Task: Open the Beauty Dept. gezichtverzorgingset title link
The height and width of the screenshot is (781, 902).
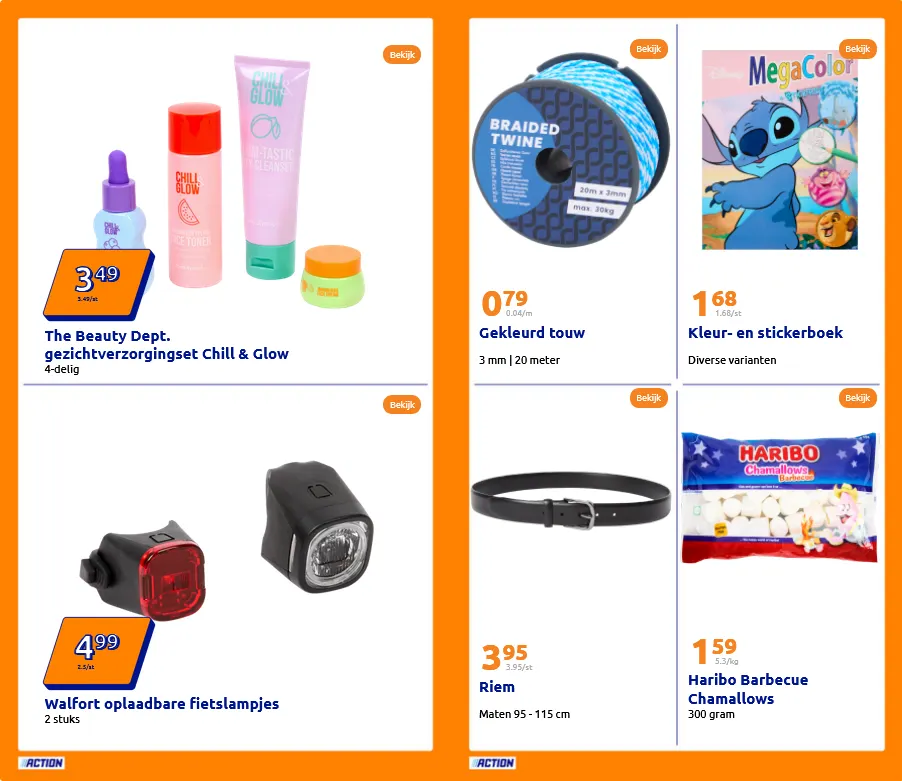Action: [x=166, y=344]
